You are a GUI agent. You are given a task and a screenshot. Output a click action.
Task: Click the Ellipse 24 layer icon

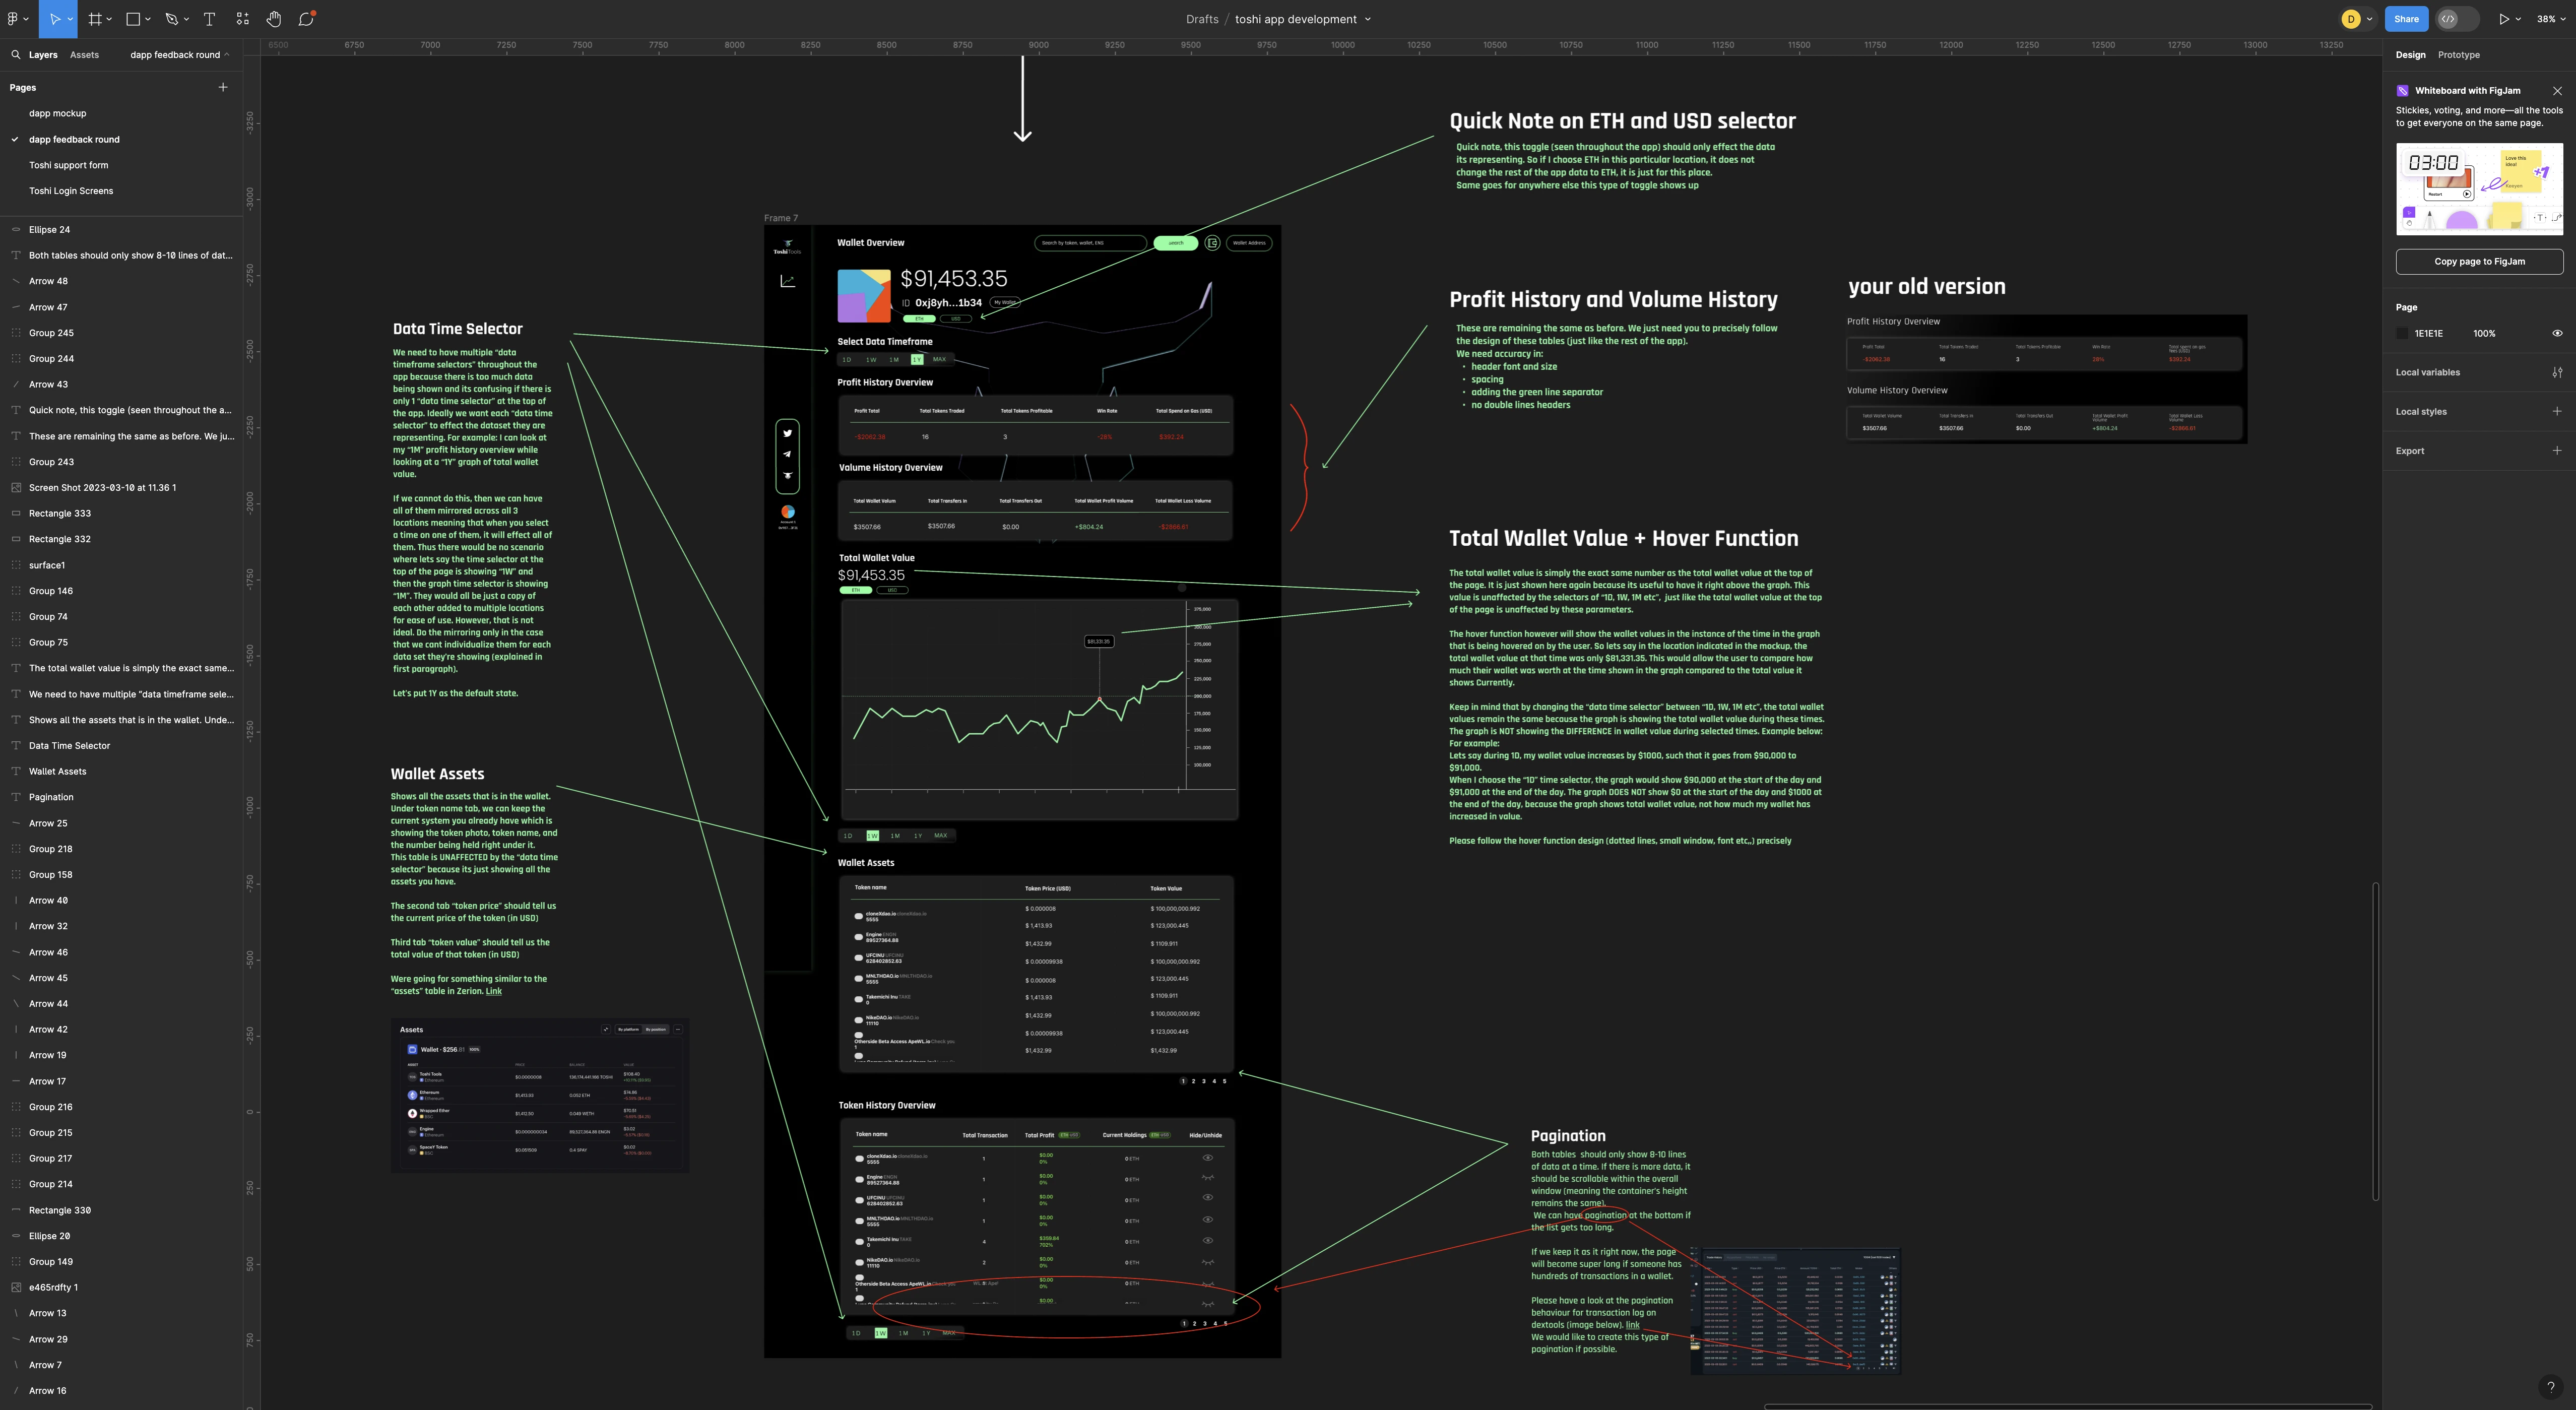[16, 230]
